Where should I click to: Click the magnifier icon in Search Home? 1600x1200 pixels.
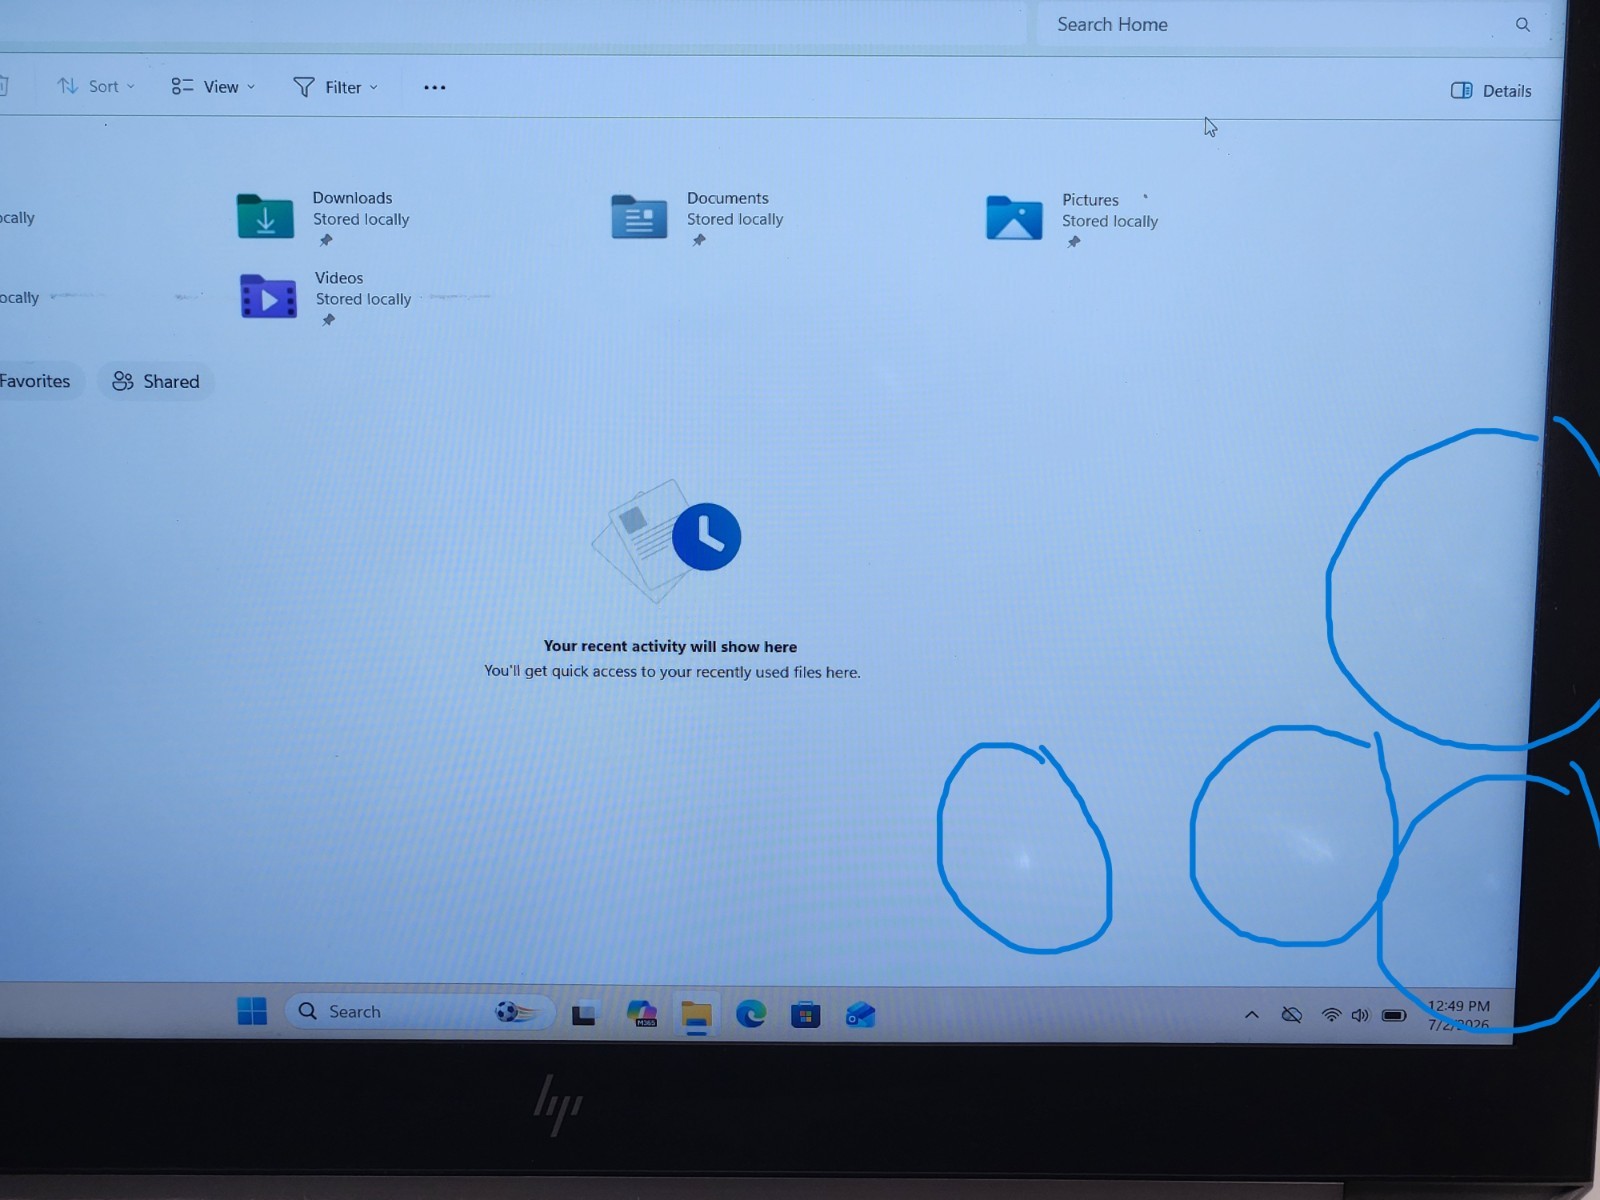pyautogui.click(x=1522, y=25)
